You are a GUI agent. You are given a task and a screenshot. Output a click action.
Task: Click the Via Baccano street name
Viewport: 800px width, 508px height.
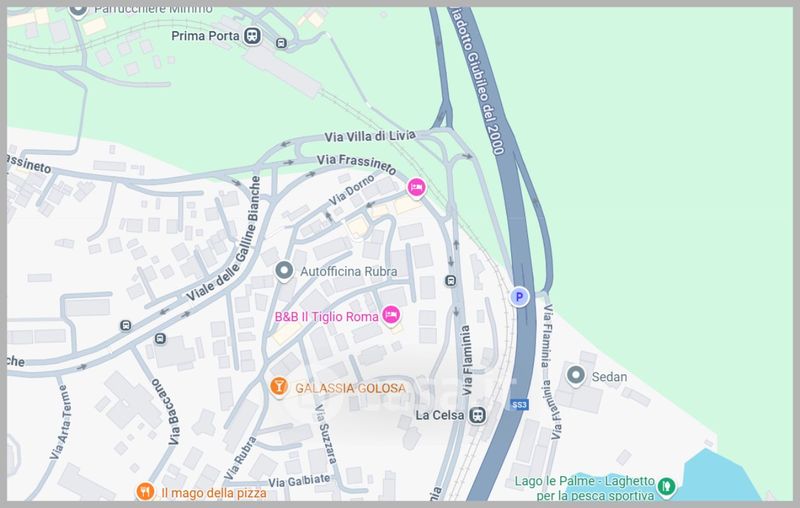(166, 411)
